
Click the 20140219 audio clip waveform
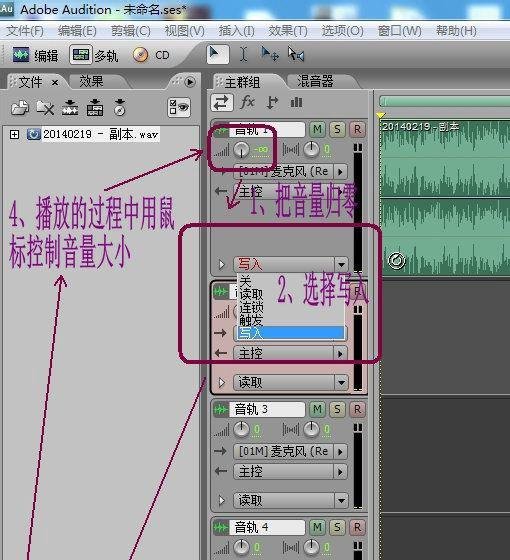tap(445, 199)
